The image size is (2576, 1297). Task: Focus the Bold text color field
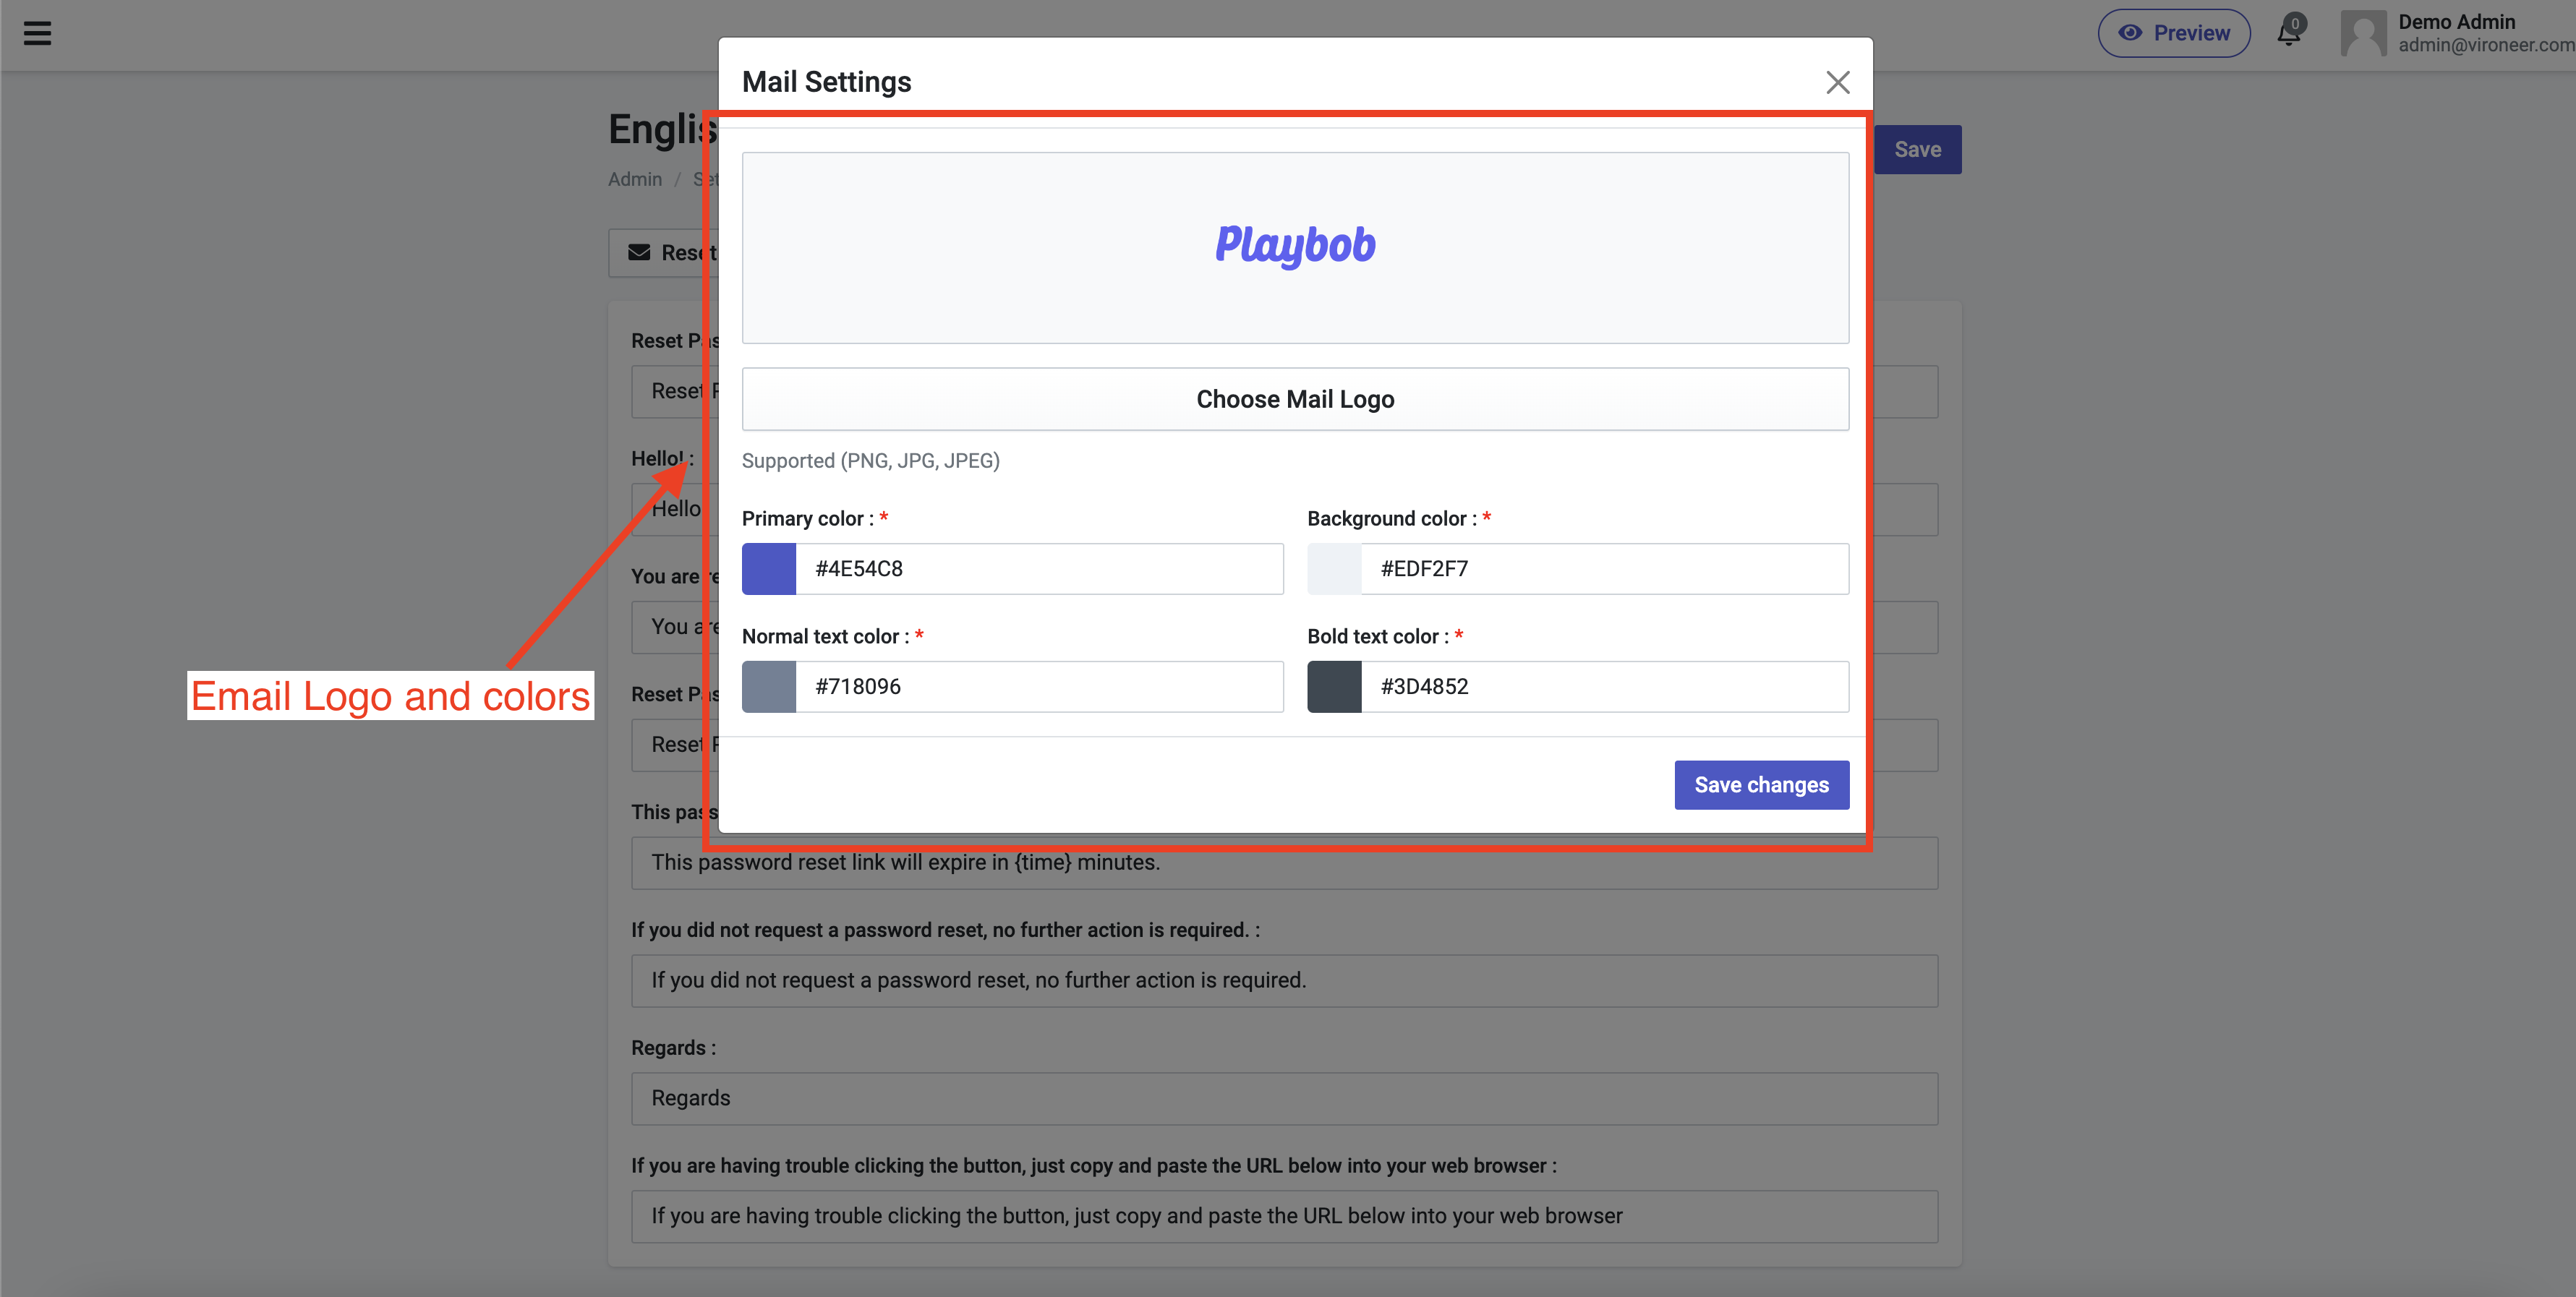pos(1604,687)
